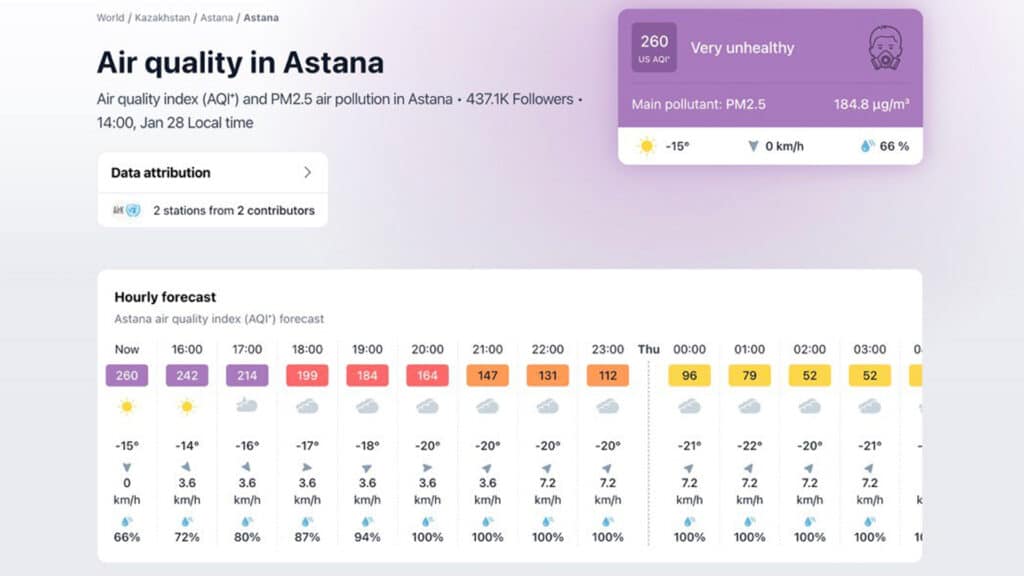
Task: Click humidity droplet icon beside 66 %
Action: click(867, 146)
